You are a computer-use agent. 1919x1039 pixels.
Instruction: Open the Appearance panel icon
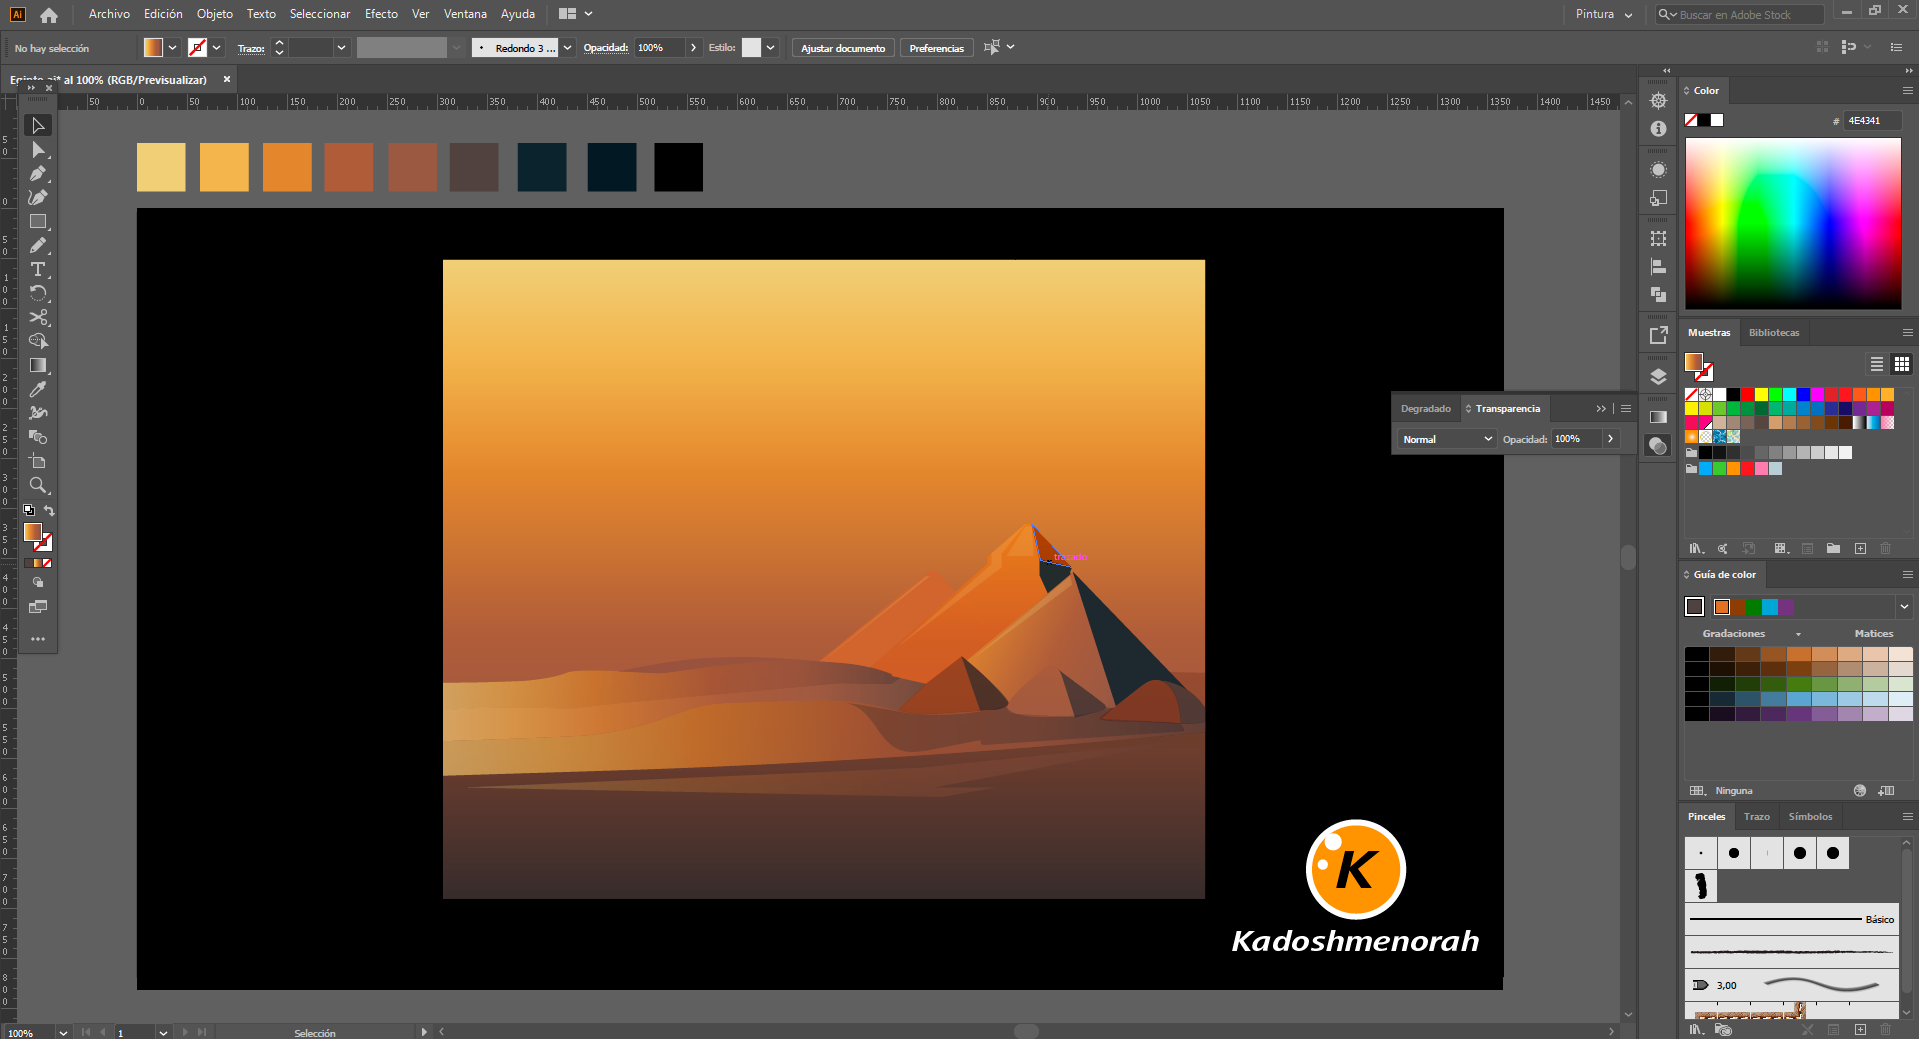1658,170
